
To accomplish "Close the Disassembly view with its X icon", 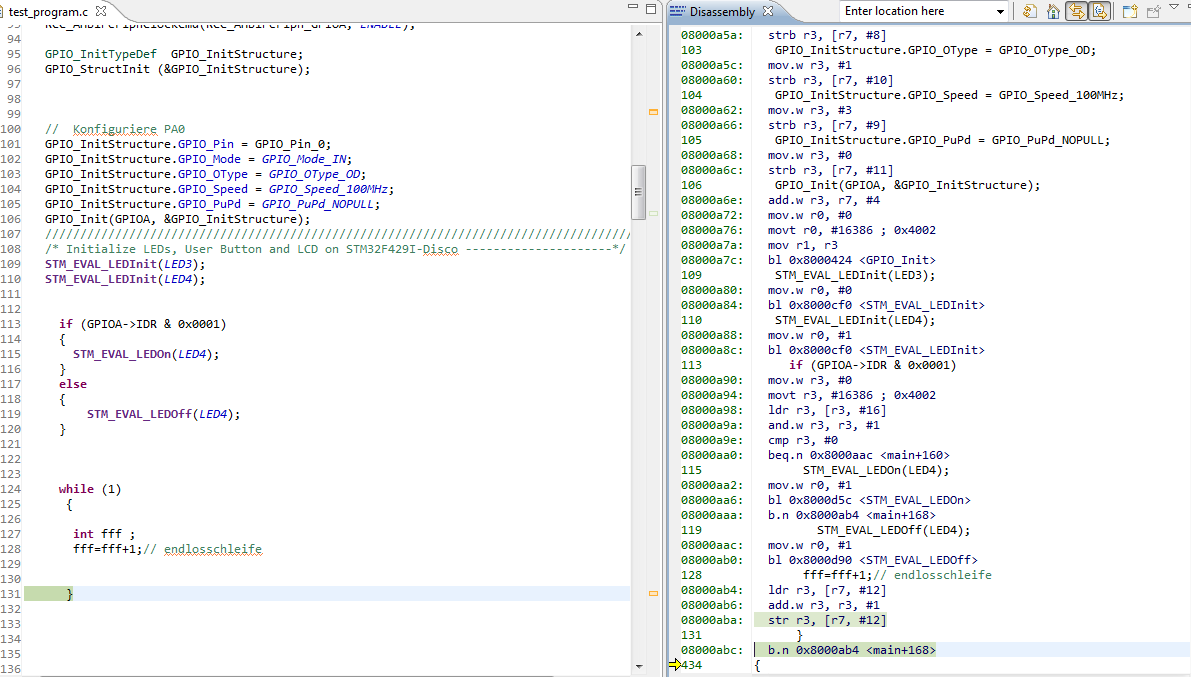I will tap(767, 11).
